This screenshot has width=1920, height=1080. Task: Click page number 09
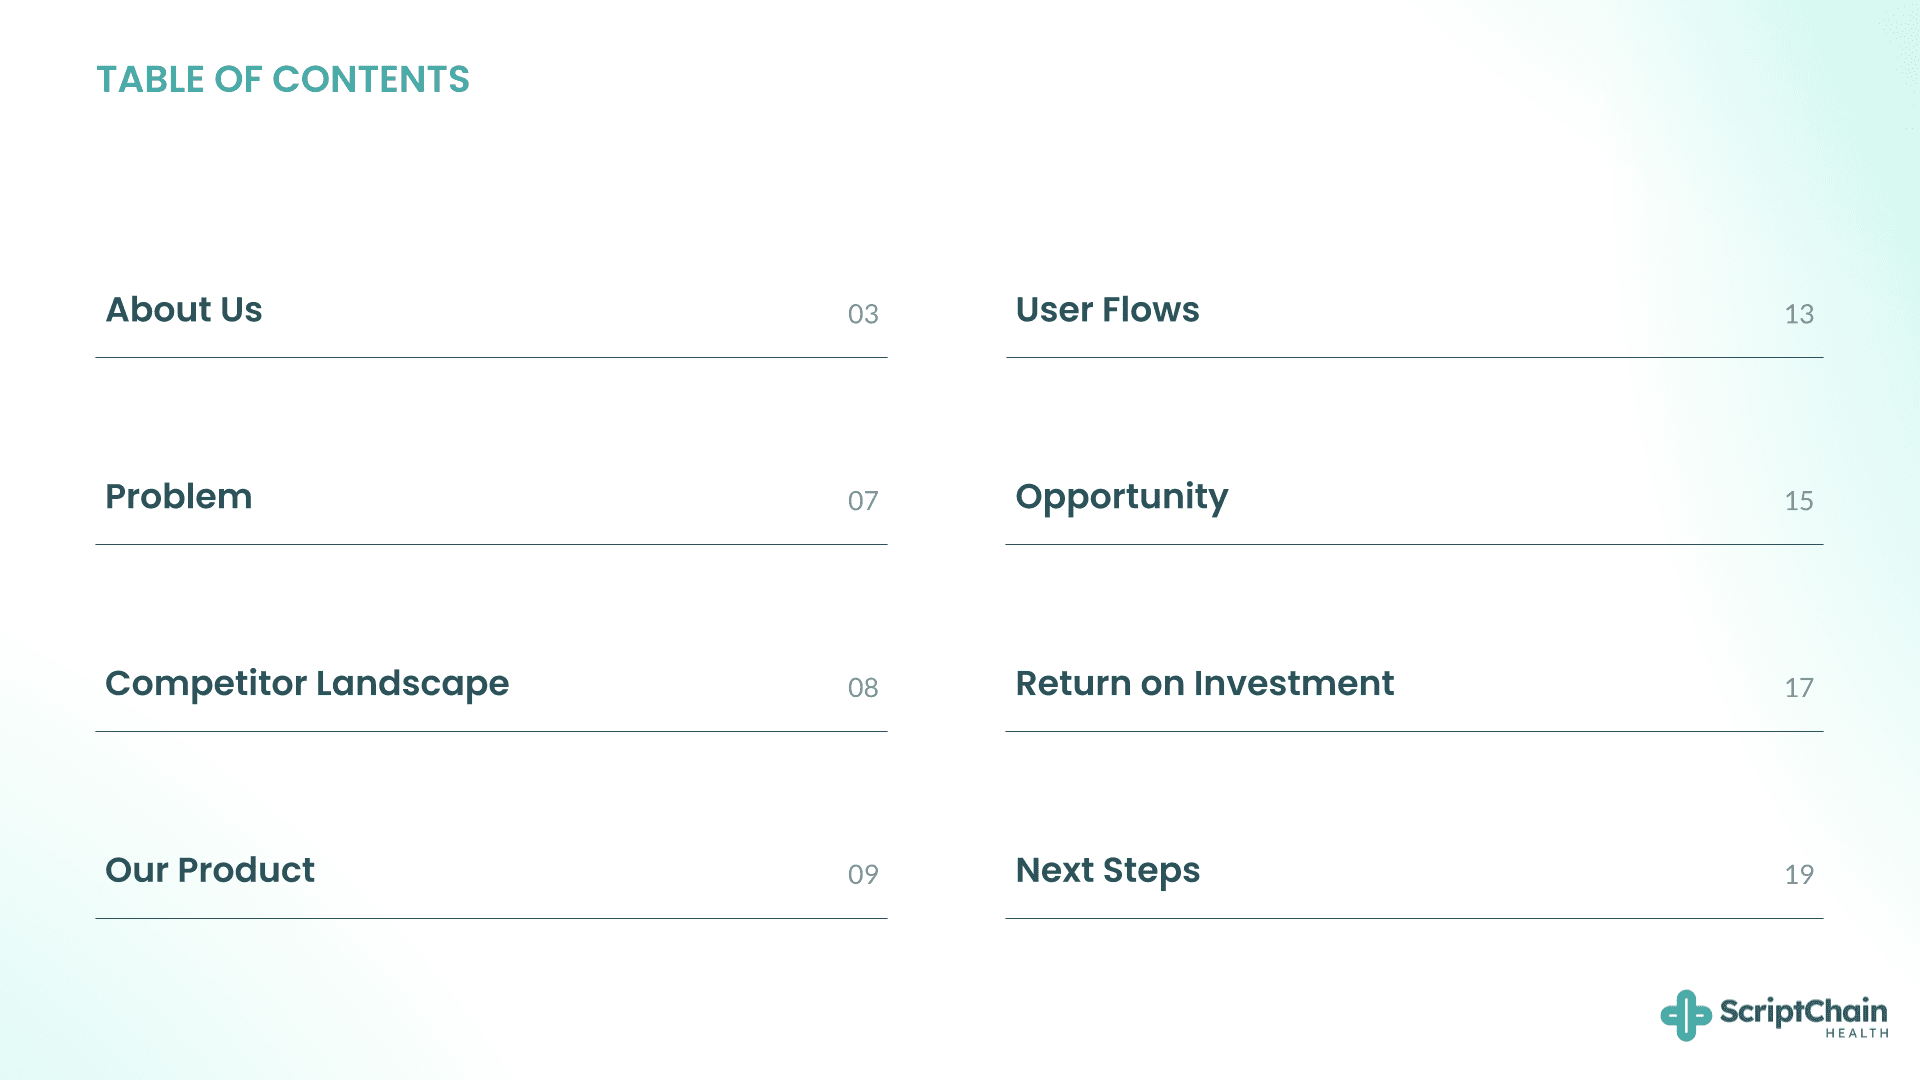tap(863, 875)
